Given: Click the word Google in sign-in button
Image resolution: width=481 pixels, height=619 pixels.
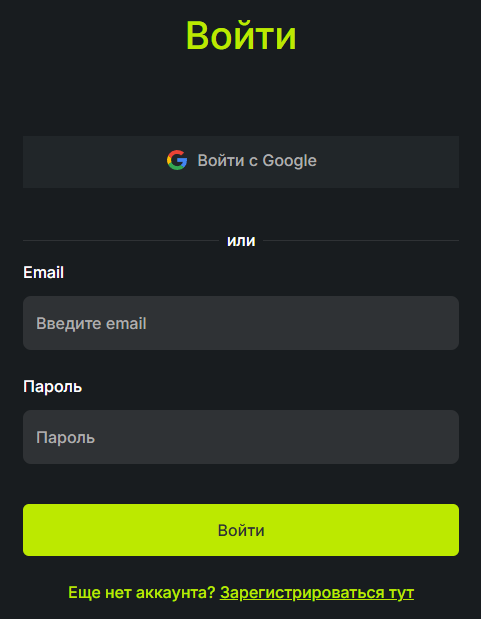Looking at the screenshot, I should 289,161.
